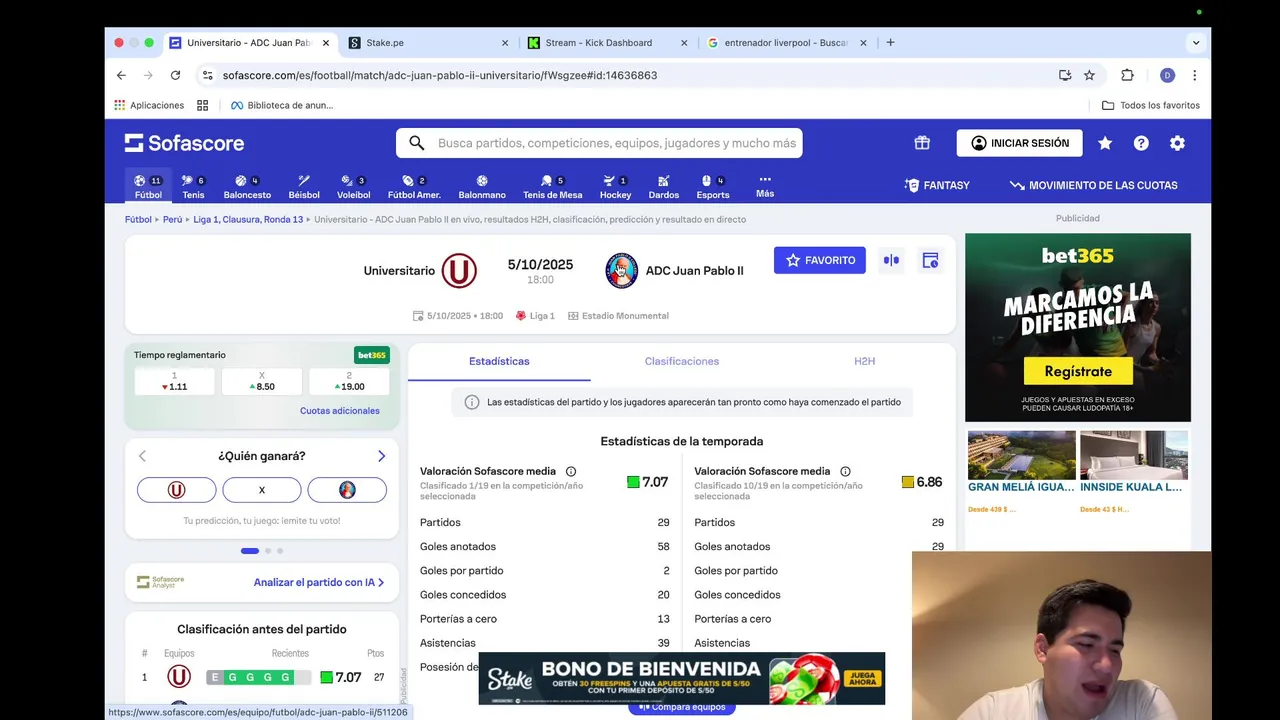This screenshot has height=720, width=1280.
Task: Switch to Estadísticas tab
Action: point(499,361)
